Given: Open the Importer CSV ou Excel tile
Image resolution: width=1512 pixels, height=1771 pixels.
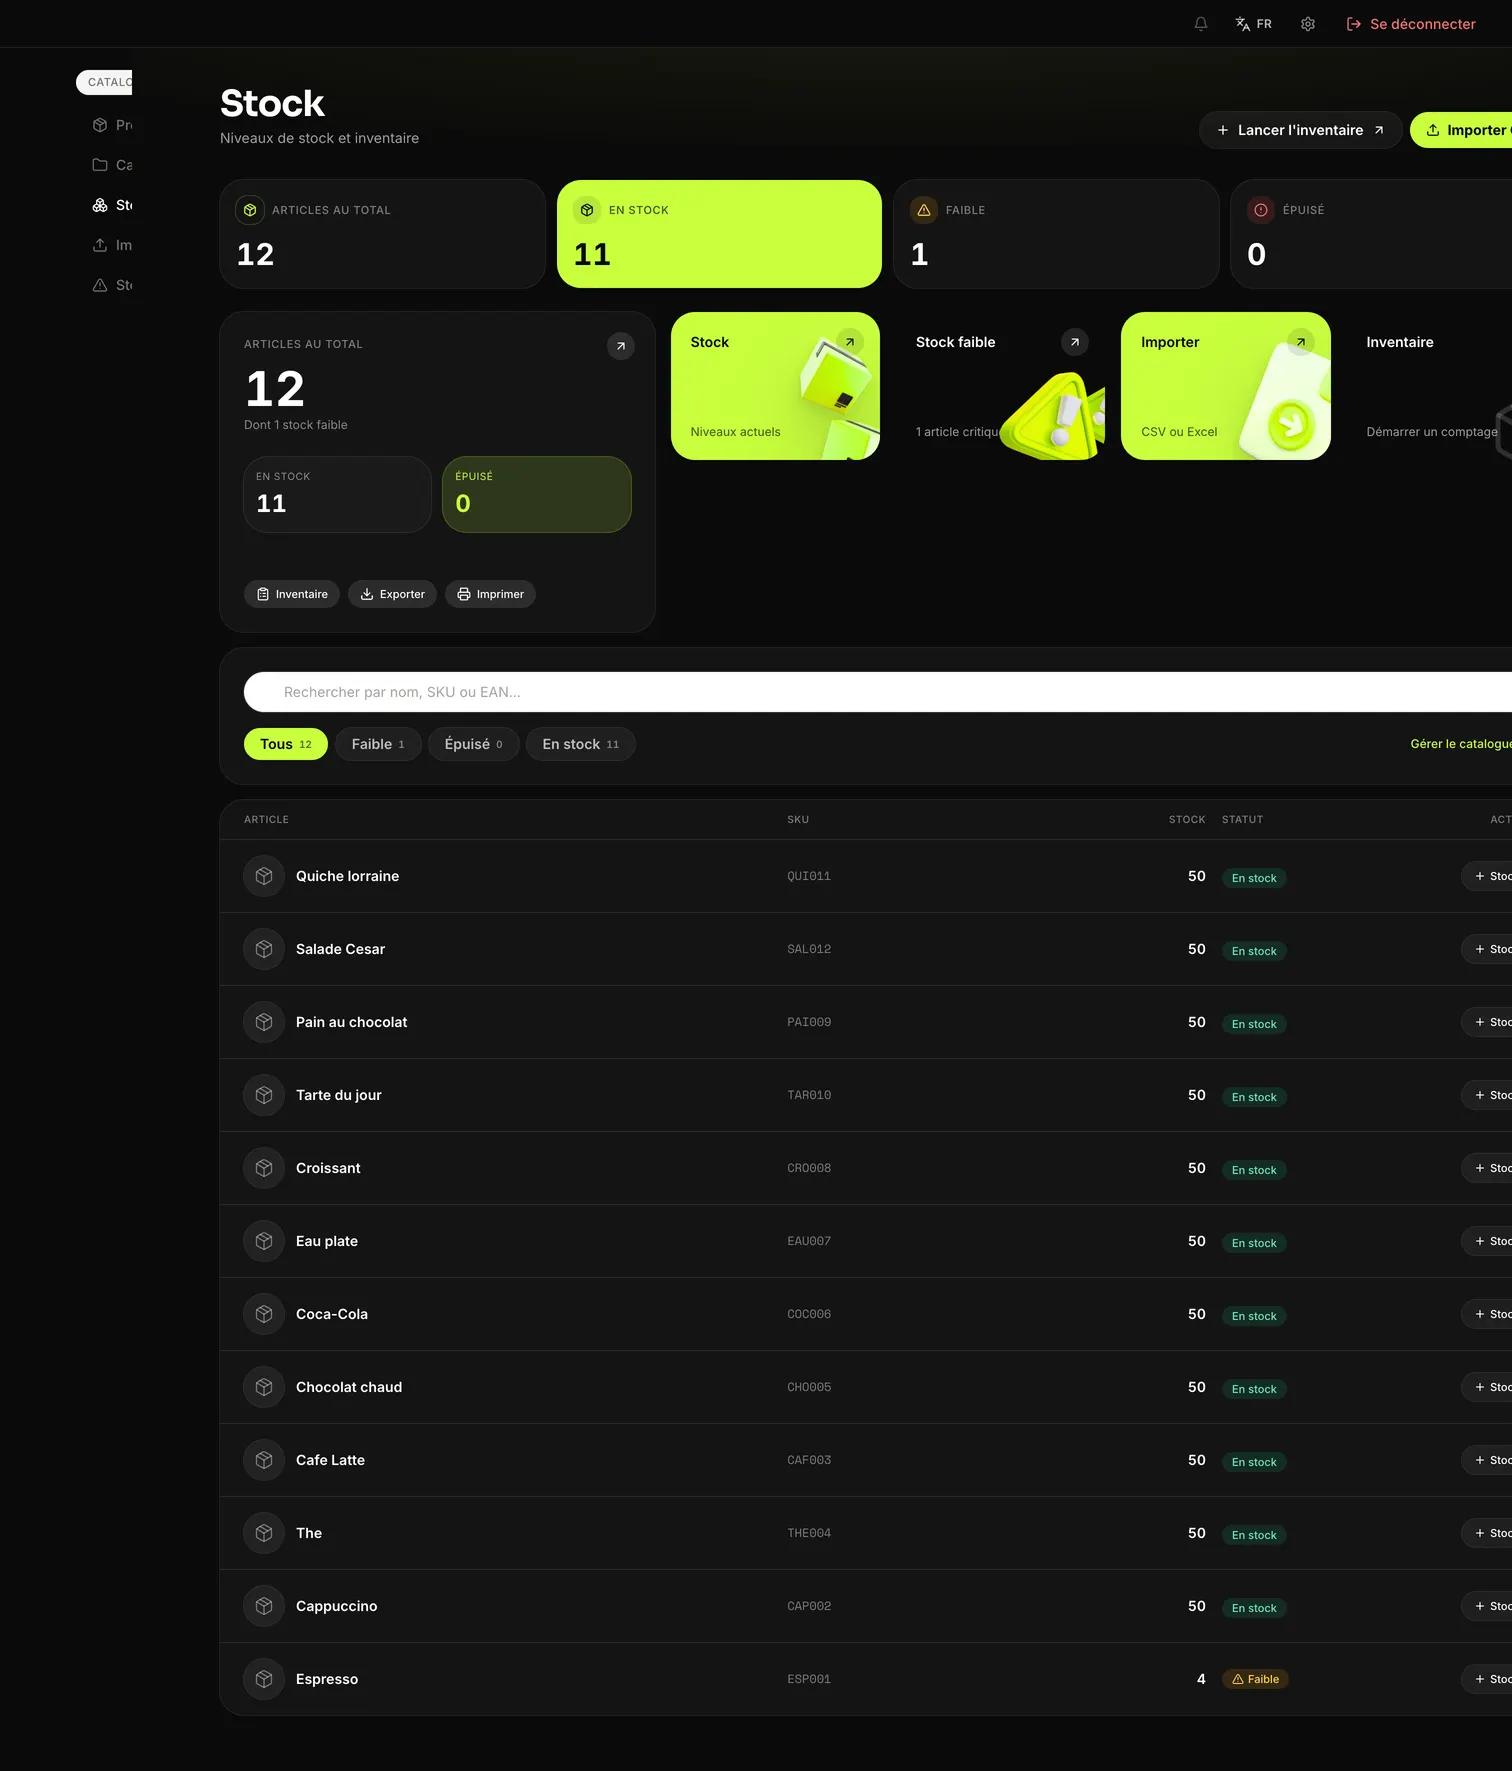Looking at the screenshot, I should [x=1226, y=386].
